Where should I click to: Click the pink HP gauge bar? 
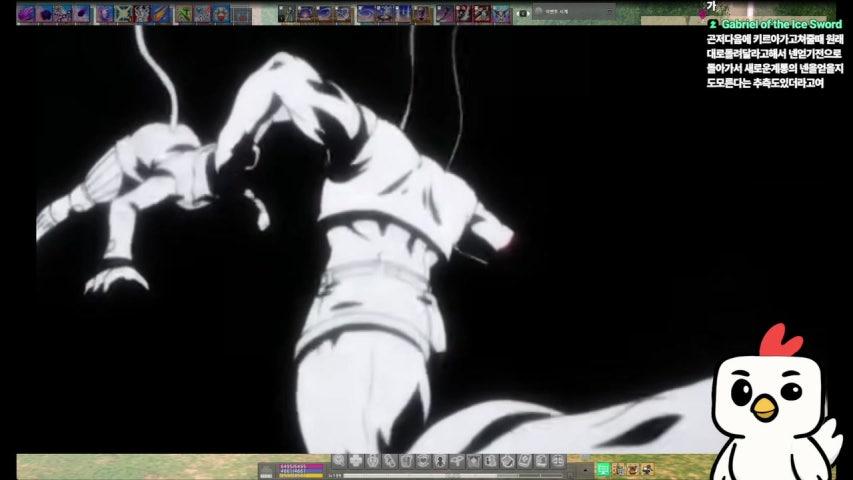click(301, 466)
